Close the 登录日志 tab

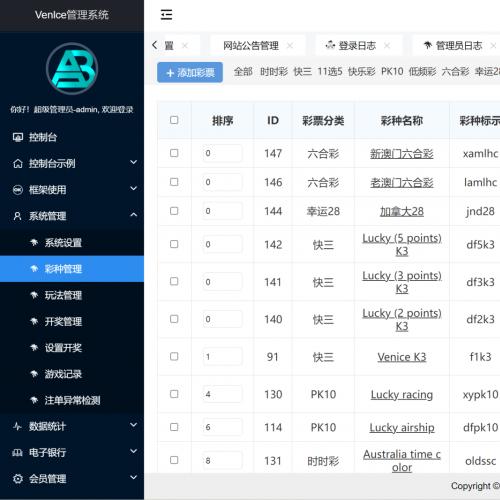[387, 45]
